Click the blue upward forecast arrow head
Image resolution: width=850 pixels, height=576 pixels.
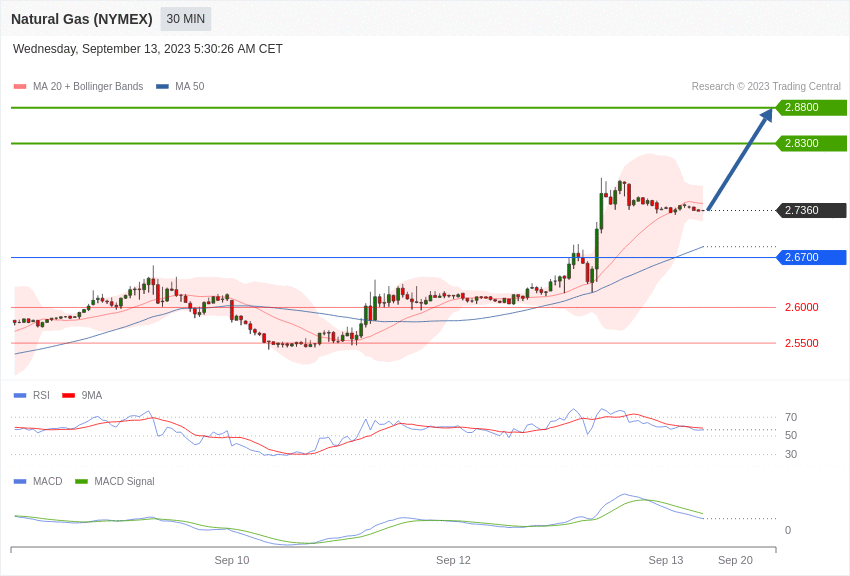coord(766,115)
